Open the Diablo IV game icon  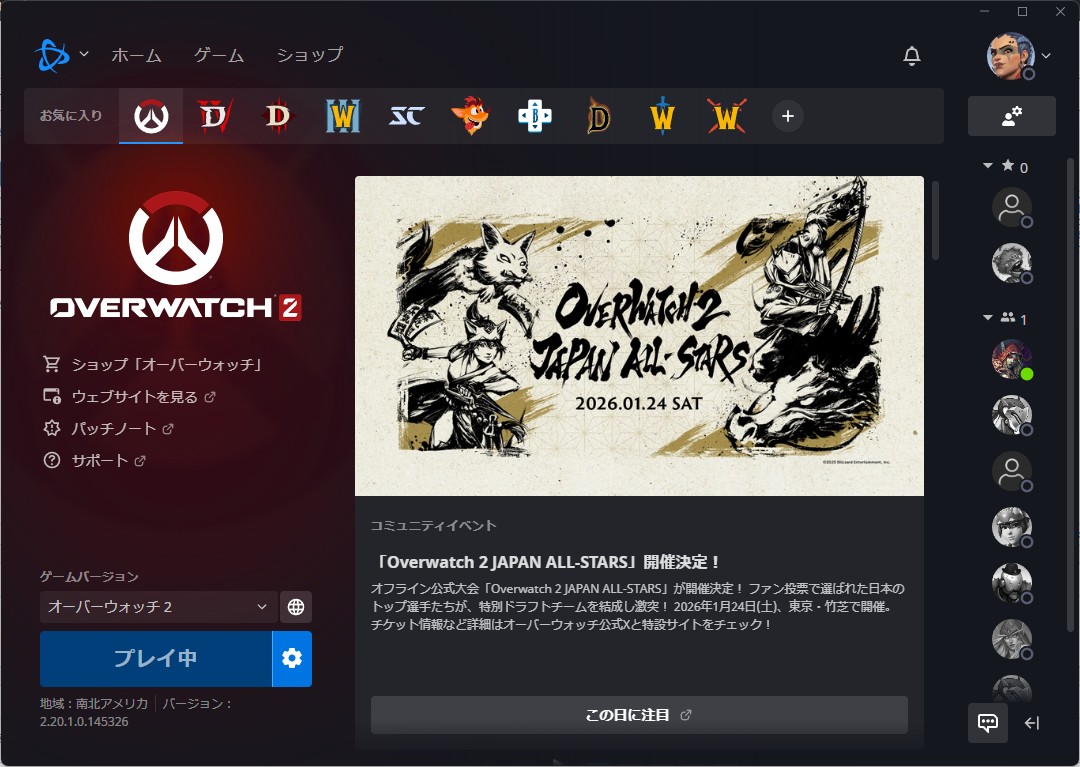tap(215, 117)
